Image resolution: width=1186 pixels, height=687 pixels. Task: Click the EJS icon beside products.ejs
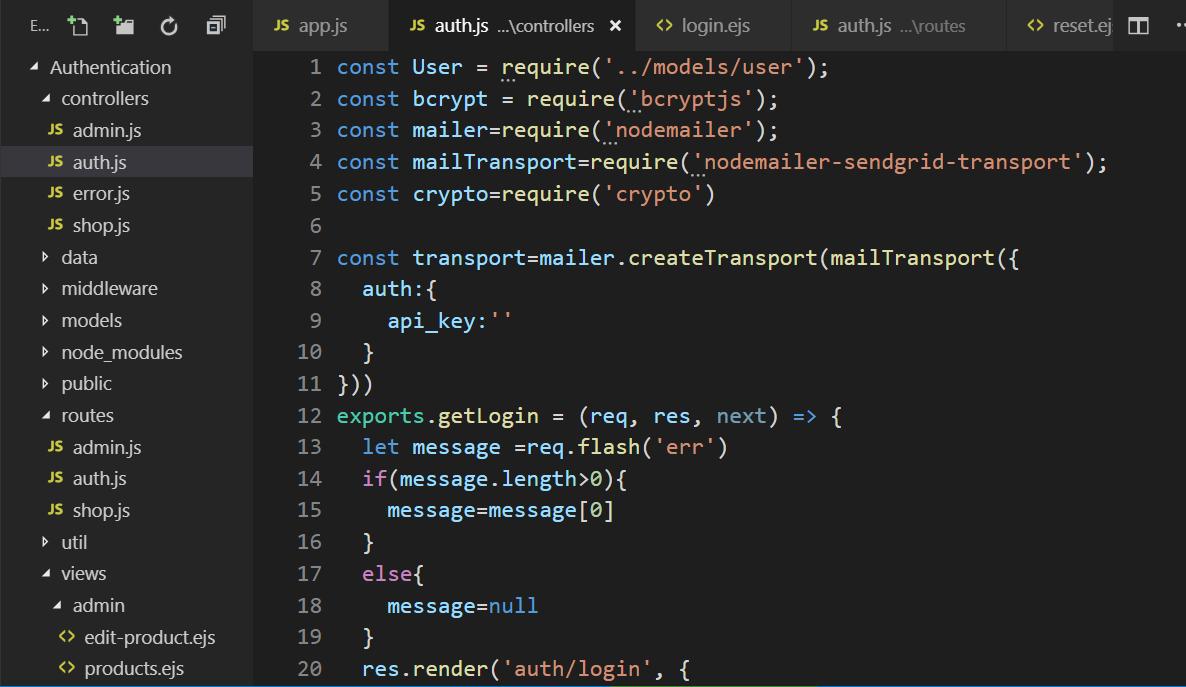pyautogui.click(x=67, y=667)
